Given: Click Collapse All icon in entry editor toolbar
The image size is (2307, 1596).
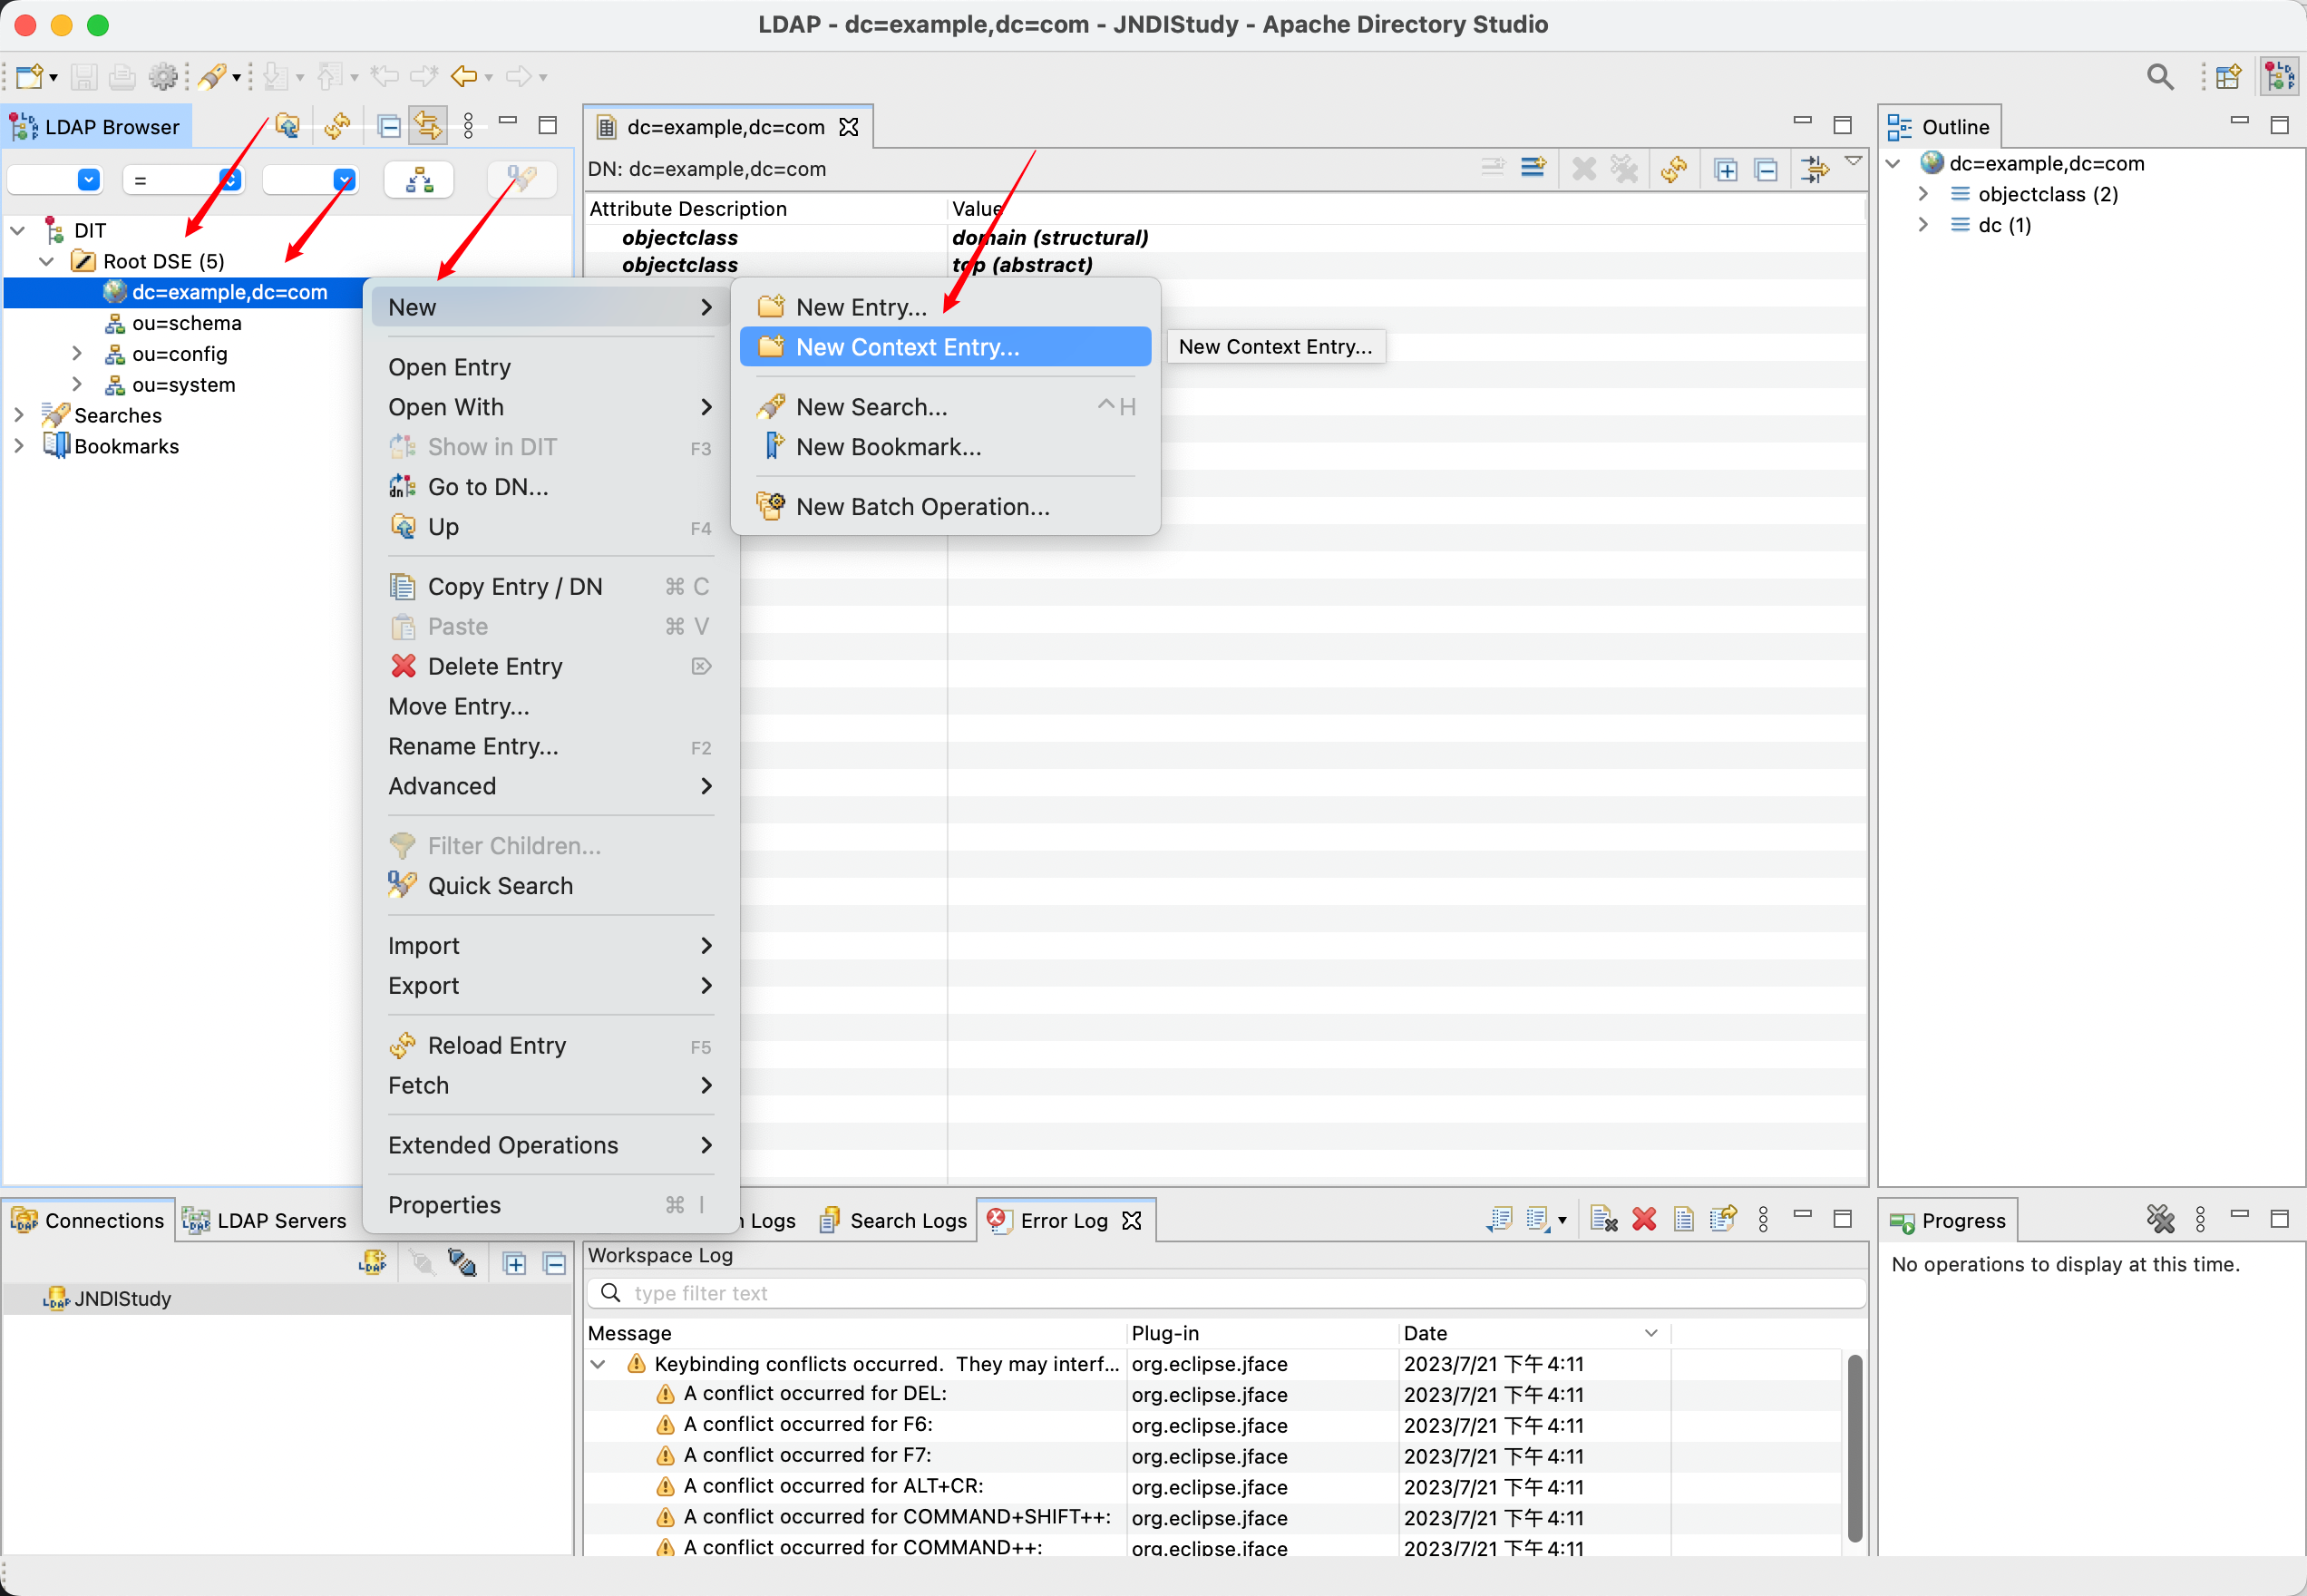Looking at the screenshot, I should click(x=1766, y=169).
